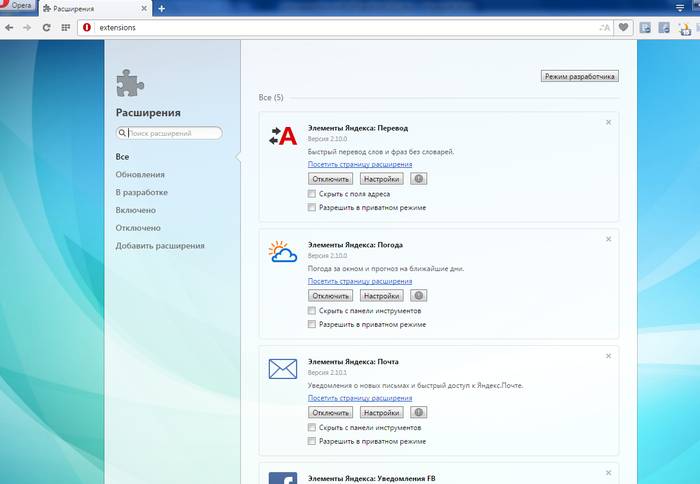Screen dimensions: 700x484
Task: Enable 'Скрыть с поля адреса' checkbox
Action: coord(313,194)
